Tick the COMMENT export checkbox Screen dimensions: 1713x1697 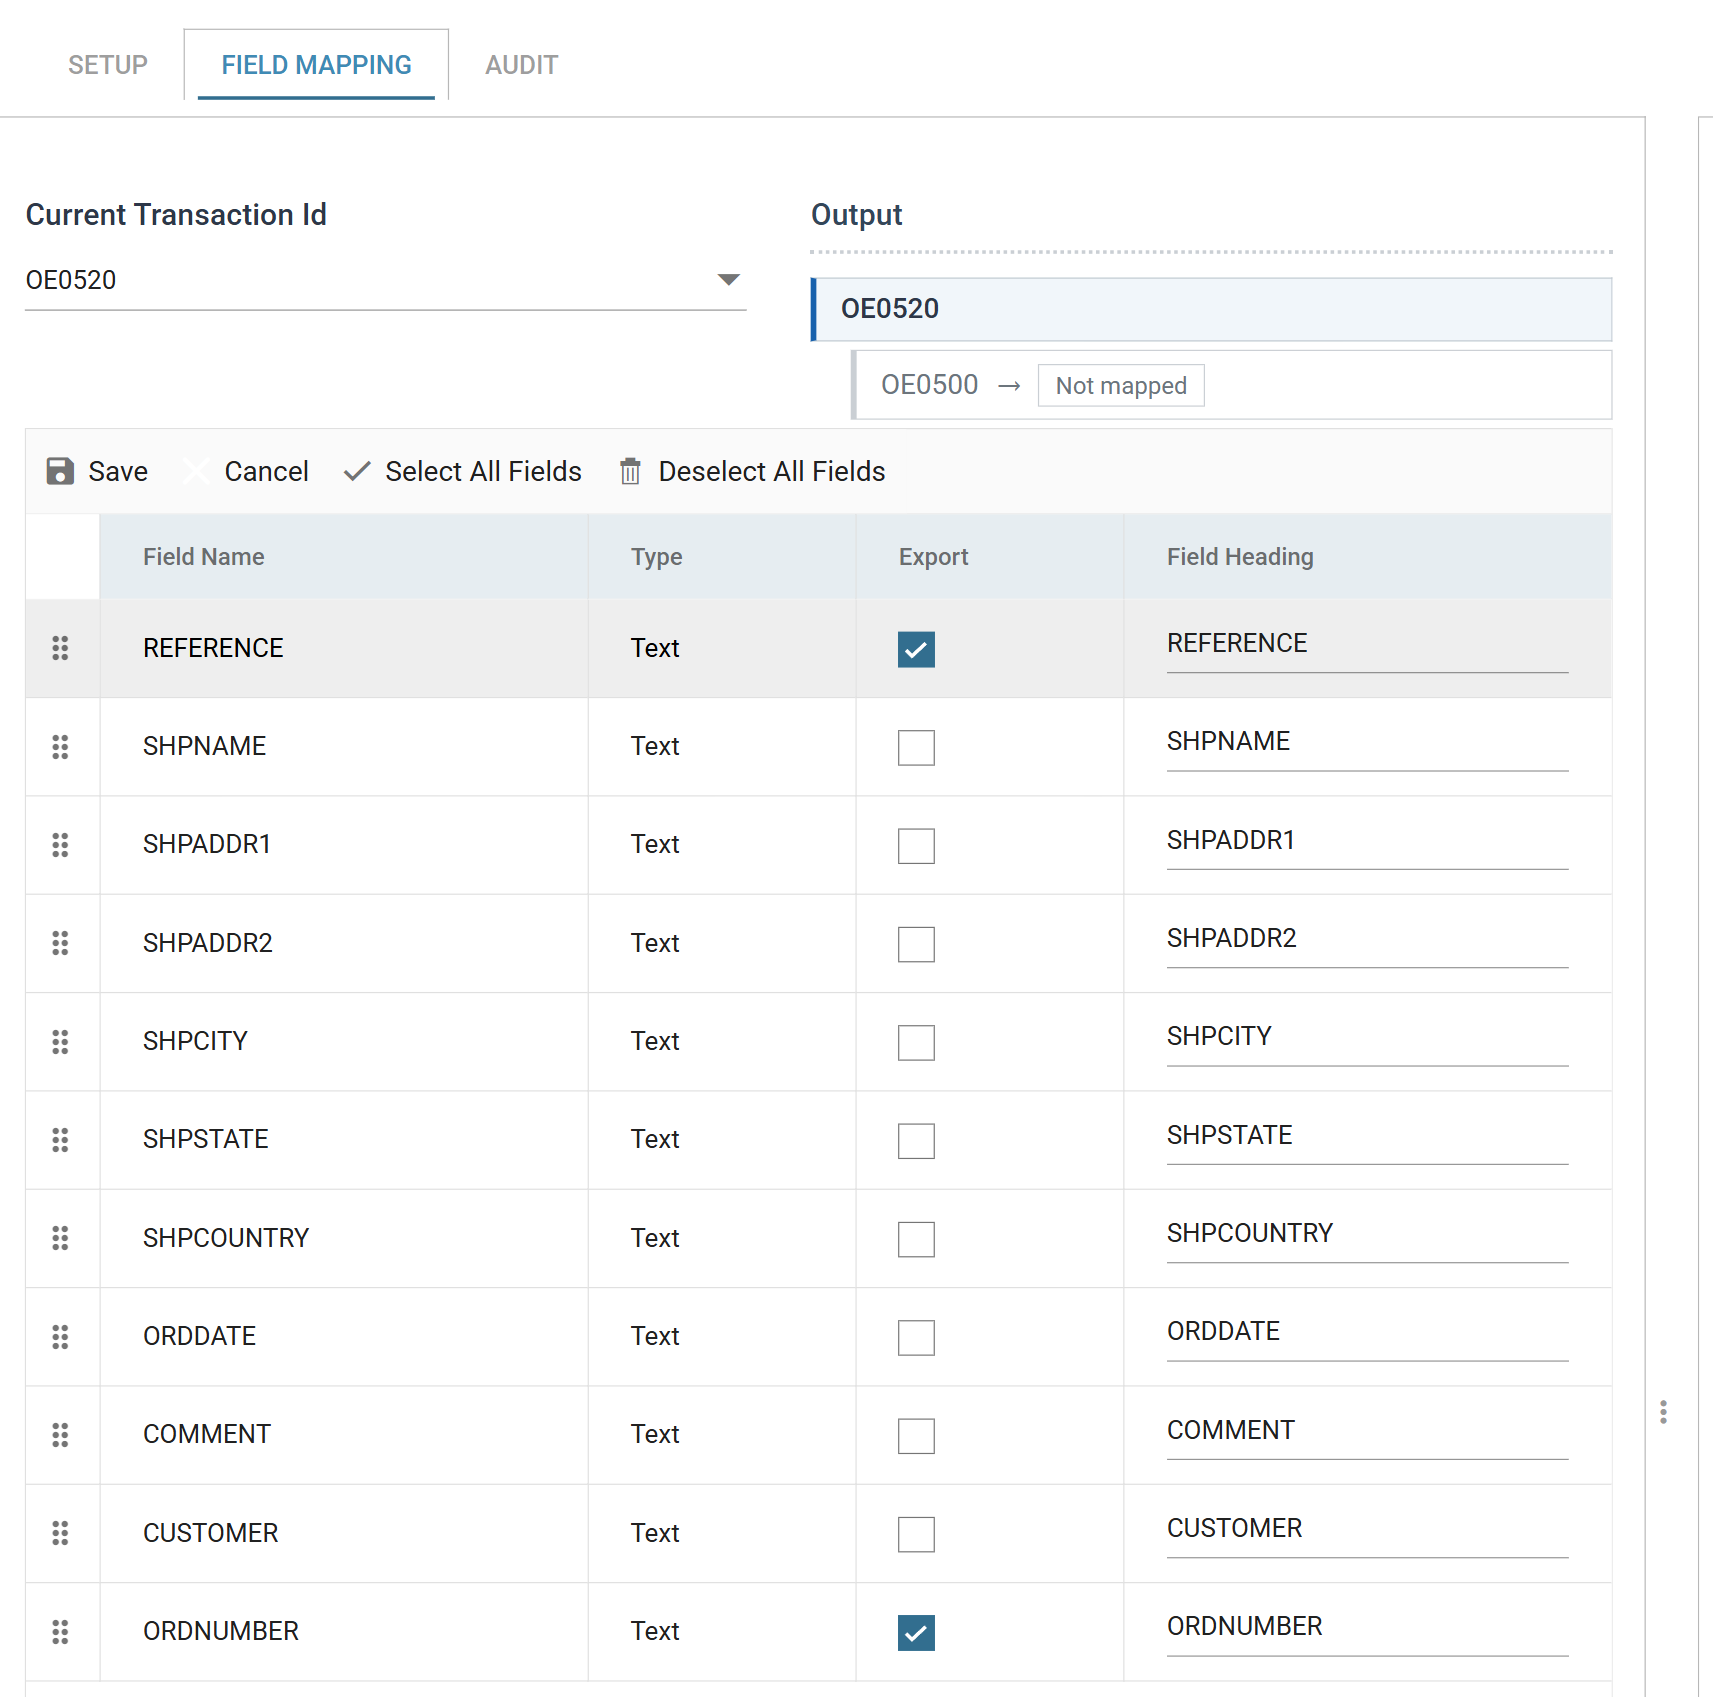(x=916, y=1436)
